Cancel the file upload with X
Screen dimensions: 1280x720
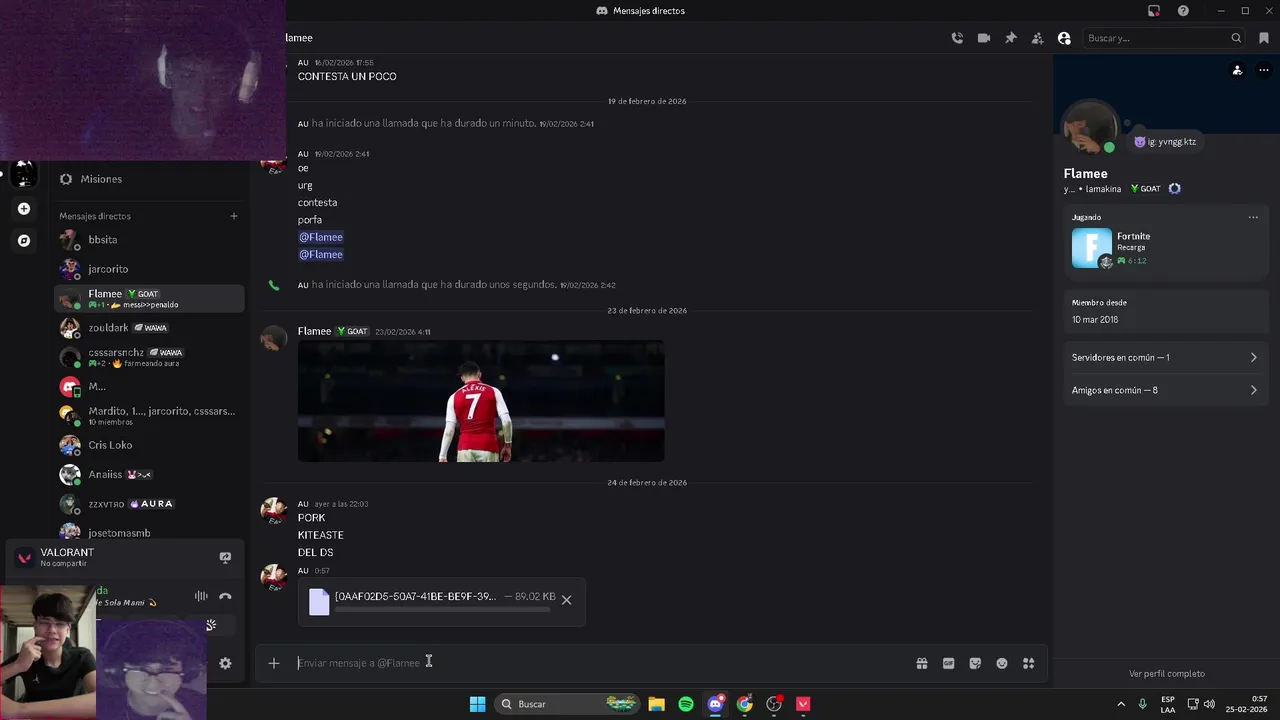click(x=566, y=600)
